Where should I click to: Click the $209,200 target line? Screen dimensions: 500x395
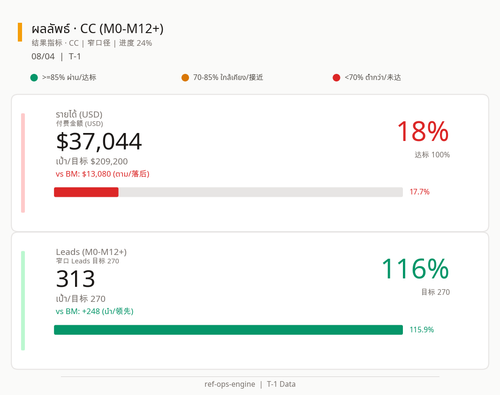click(92, 161)
